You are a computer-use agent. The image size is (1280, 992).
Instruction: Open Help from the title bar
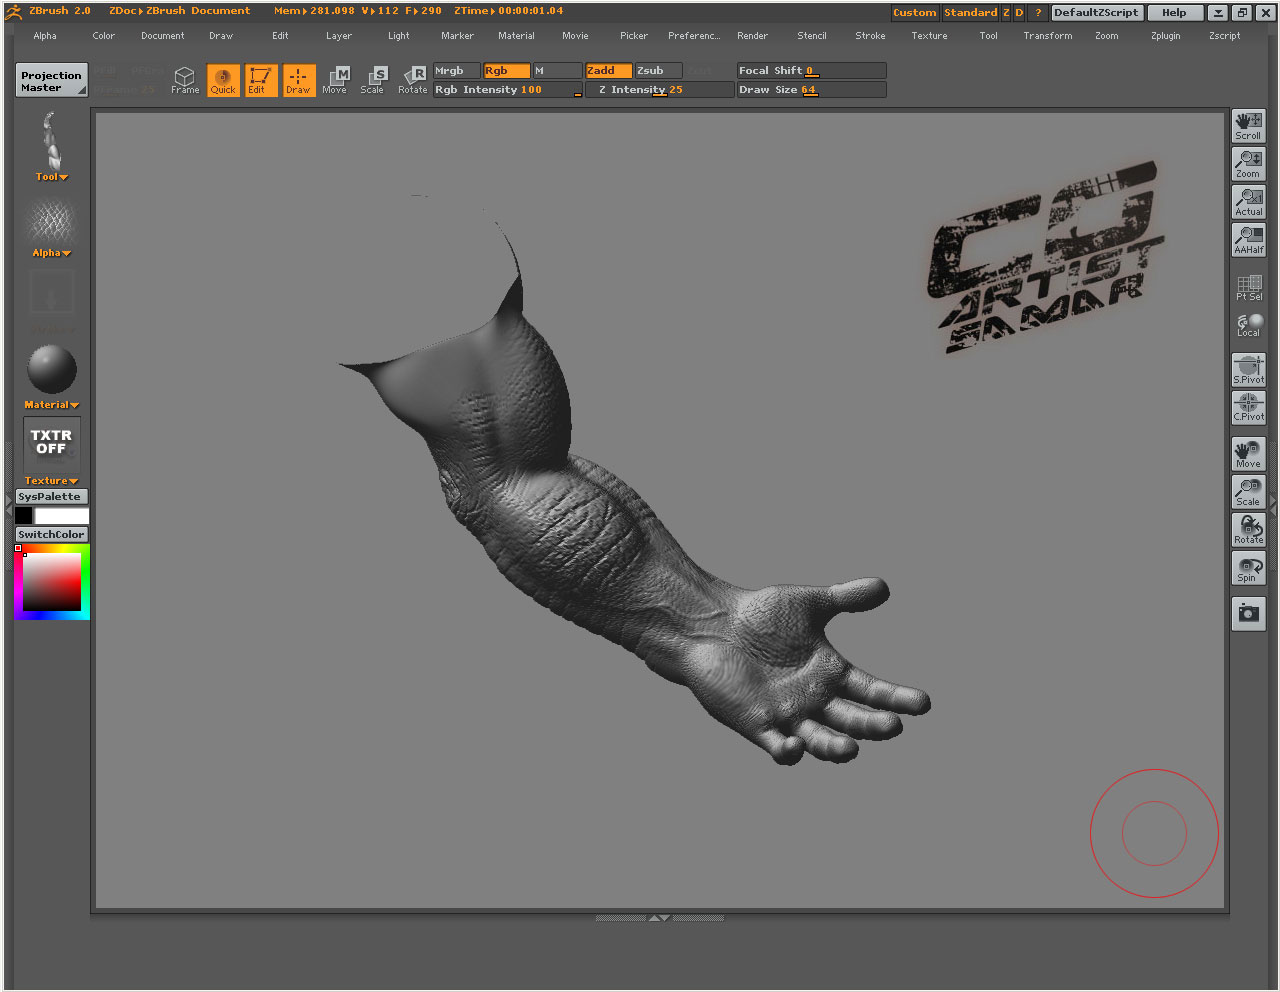pyautogui.click(x=1175, y=12)
